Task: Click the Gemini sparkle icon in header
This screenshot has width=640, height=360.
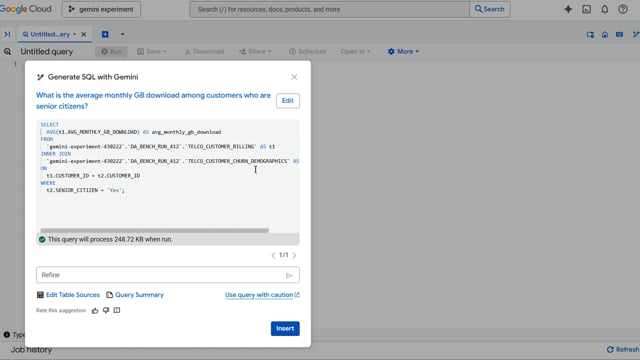Action: [x=568, y=9]
